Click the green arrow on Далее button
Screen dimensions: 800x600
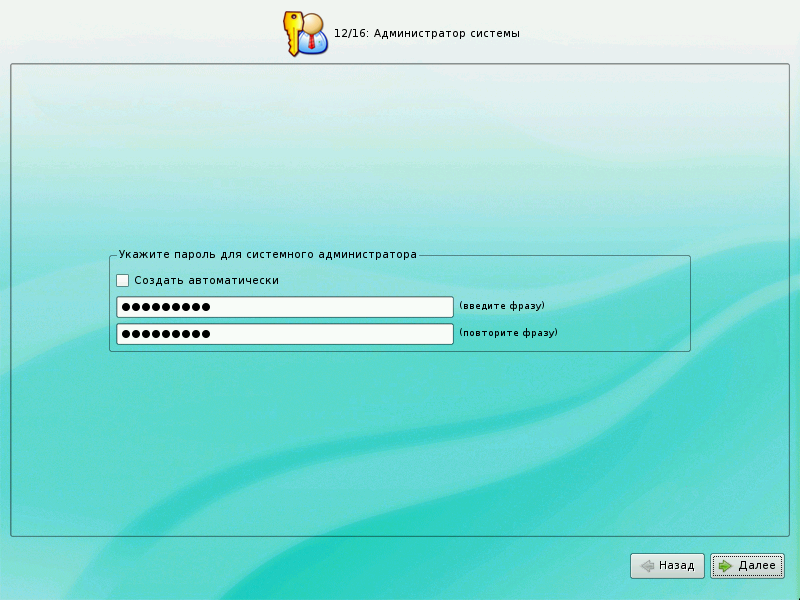(725, 566)
